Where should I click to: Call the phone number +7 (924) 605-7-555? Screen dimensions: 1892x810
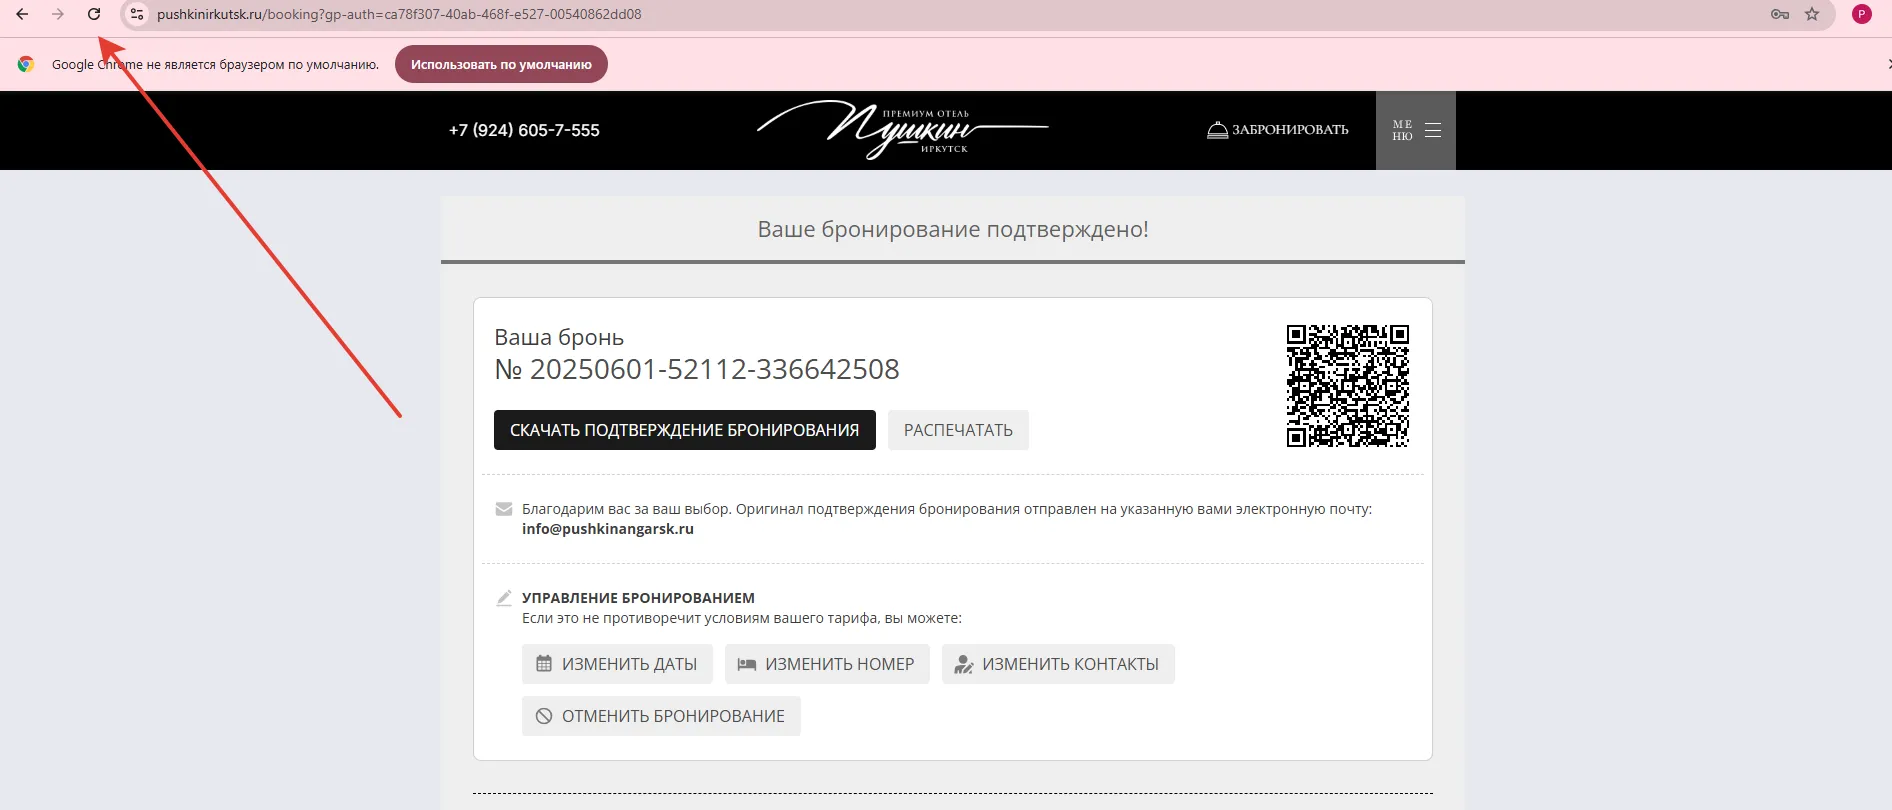pyautogui.click(x=524, y=130)
